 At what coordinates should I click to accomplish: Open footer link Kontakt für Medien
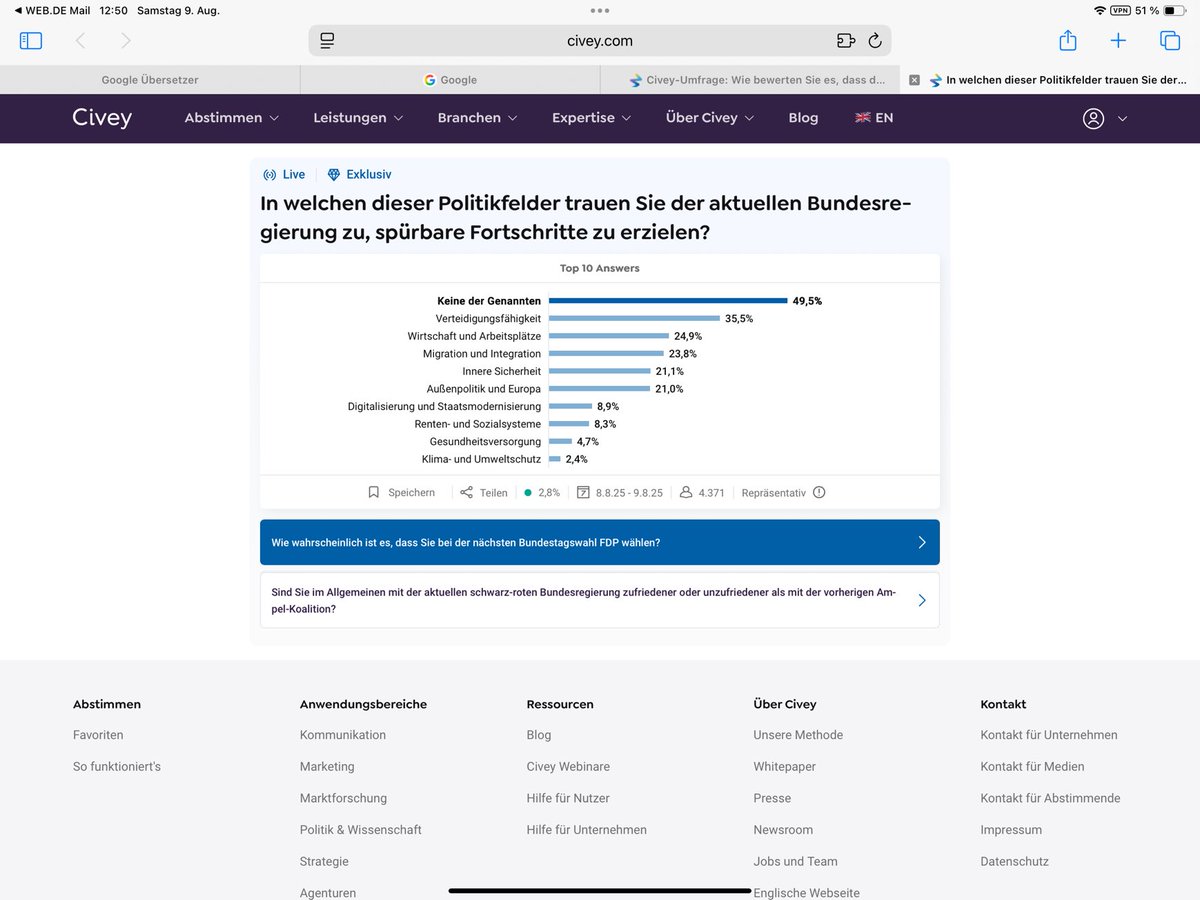click(x=1032, y=767)
